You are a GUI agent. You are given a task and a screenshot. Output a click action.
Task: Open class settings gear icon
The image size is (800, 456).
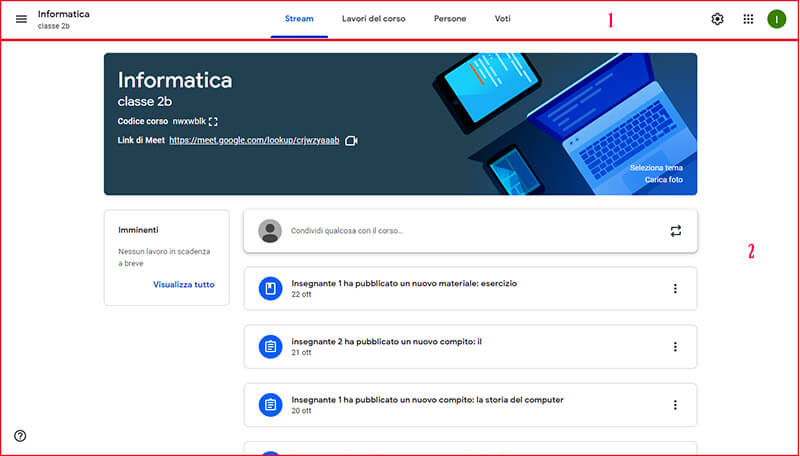click(717, 19)
